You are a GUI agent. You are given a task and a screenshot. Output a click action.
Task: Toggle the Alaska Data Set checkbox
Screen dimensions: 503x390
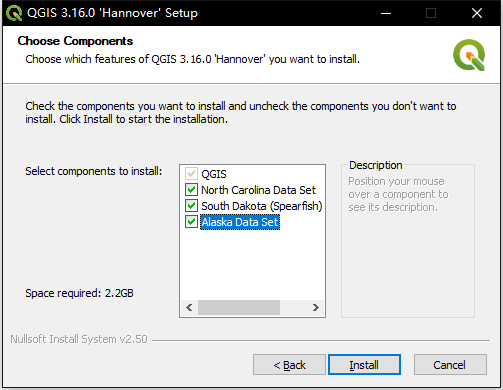pos(191,222)
